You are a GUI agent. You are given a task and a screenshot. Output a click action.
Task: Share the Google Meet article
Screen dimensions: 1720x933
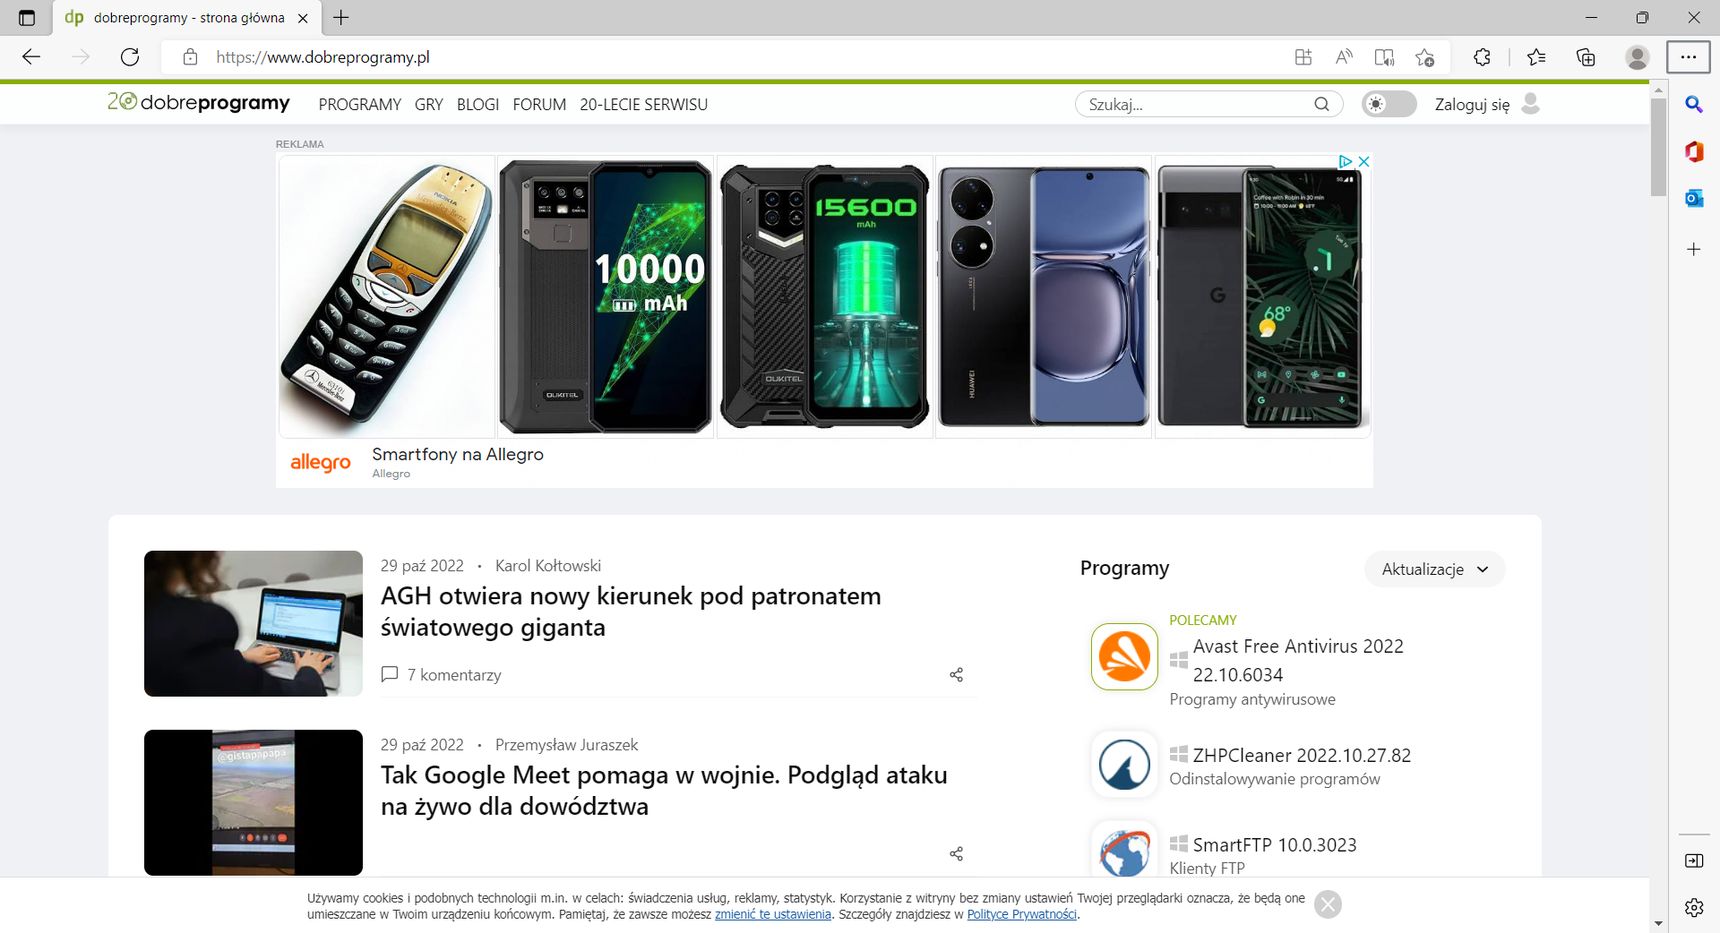point(956,854)
